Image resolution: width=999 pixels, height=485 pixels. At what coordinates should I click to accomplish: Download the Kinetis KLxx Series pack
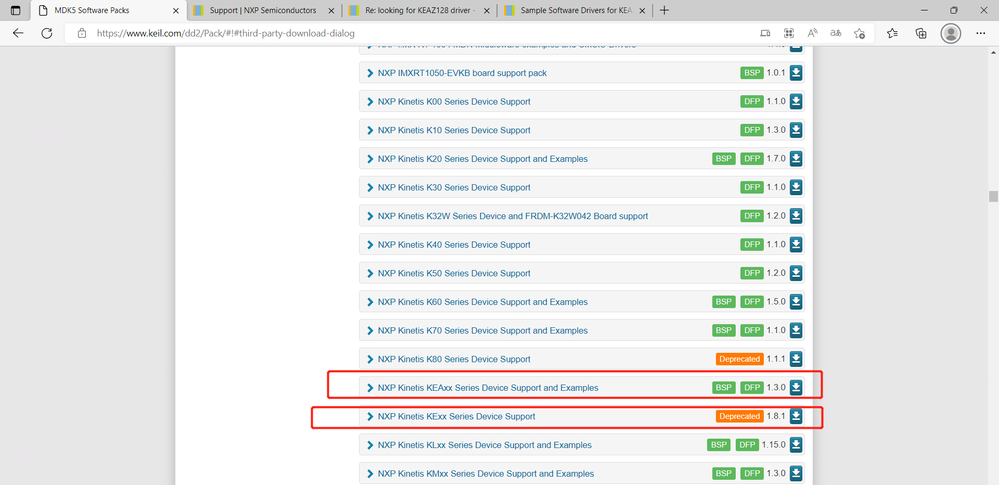click(796, 445)
